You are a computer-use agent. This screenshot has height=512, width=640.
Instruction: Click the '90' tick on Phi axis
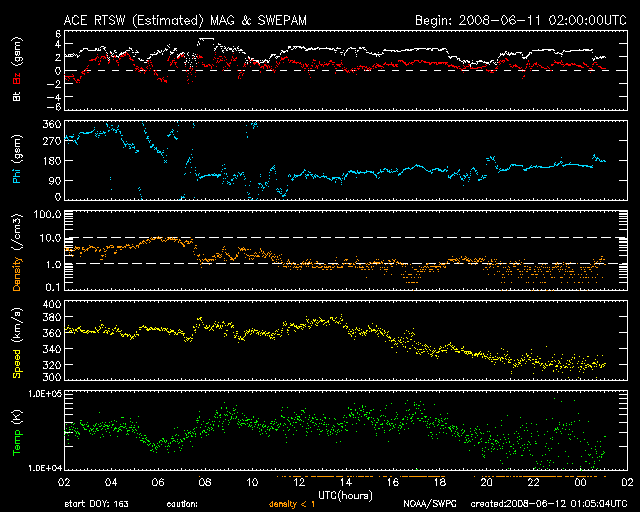point(55,181)
